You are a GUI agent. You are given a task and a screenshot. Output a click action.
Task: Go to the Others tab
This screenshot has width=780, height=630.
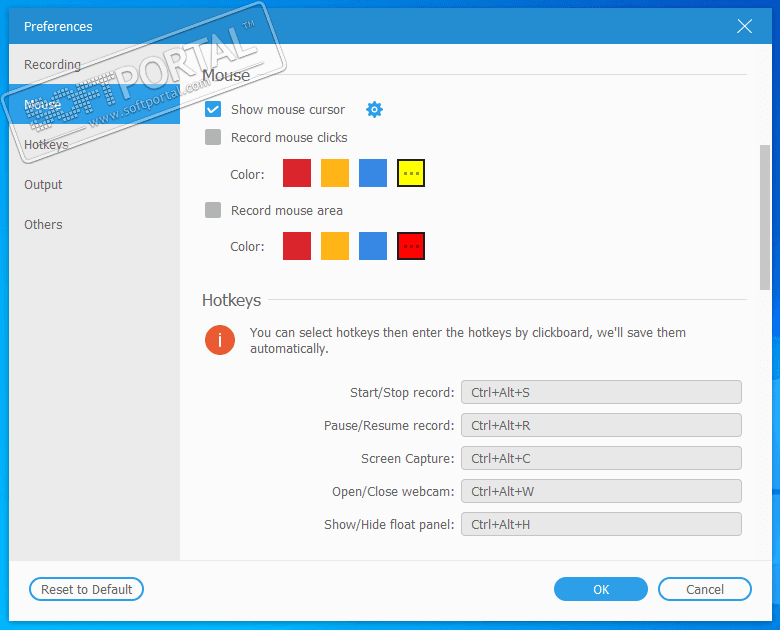(95, 224)
